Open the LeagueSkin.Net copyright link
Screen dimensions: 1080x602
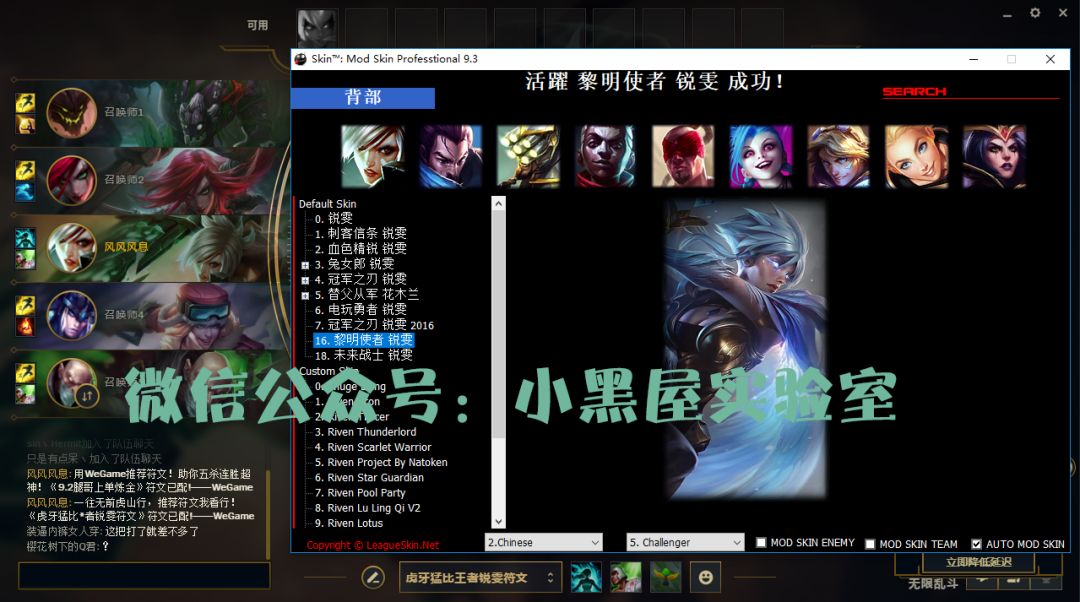point(373,545)
